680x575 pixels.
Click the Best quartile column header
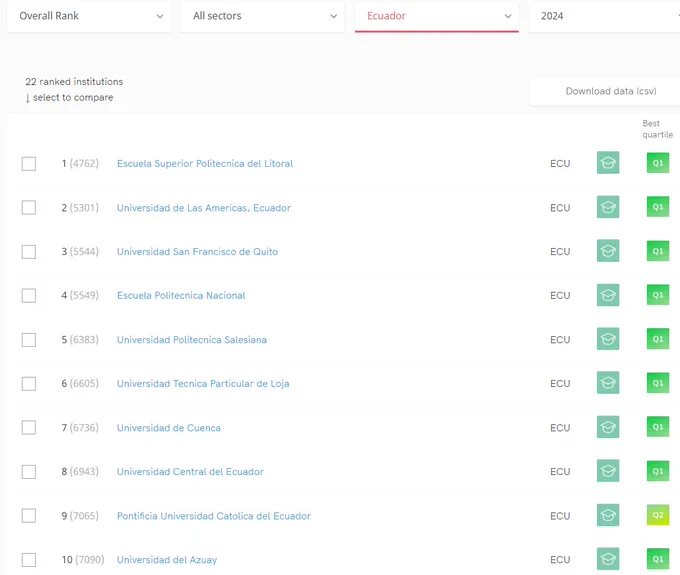pyautogui.click(x=657, y=129)
